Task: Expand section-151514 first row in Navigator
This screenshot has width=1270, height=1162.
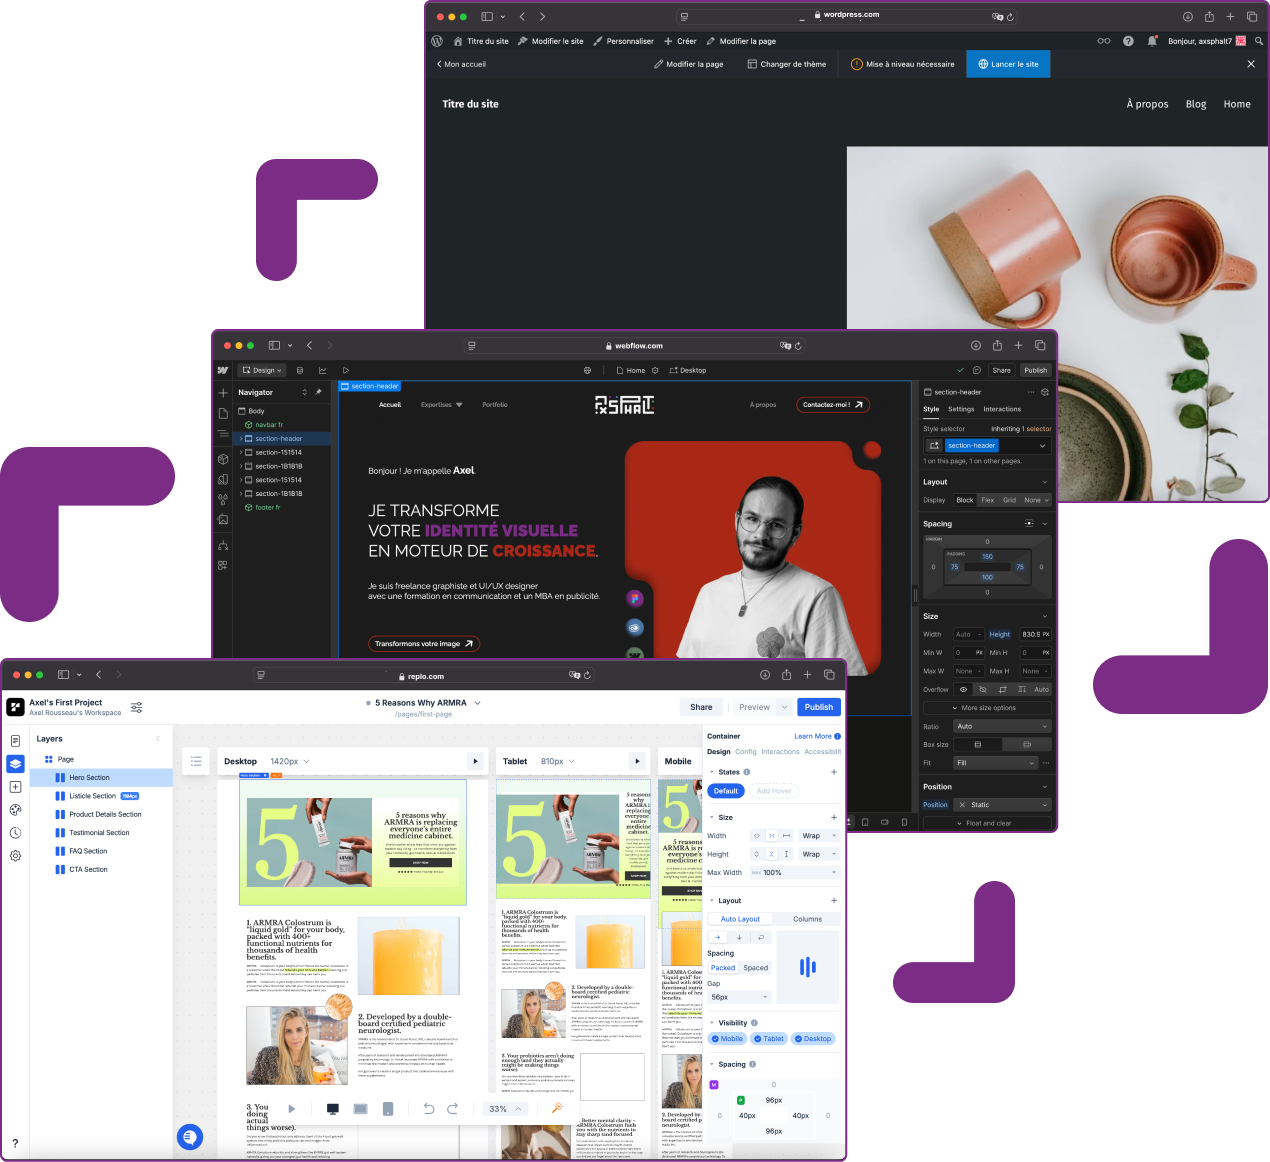Action: [x=240, y=452]
